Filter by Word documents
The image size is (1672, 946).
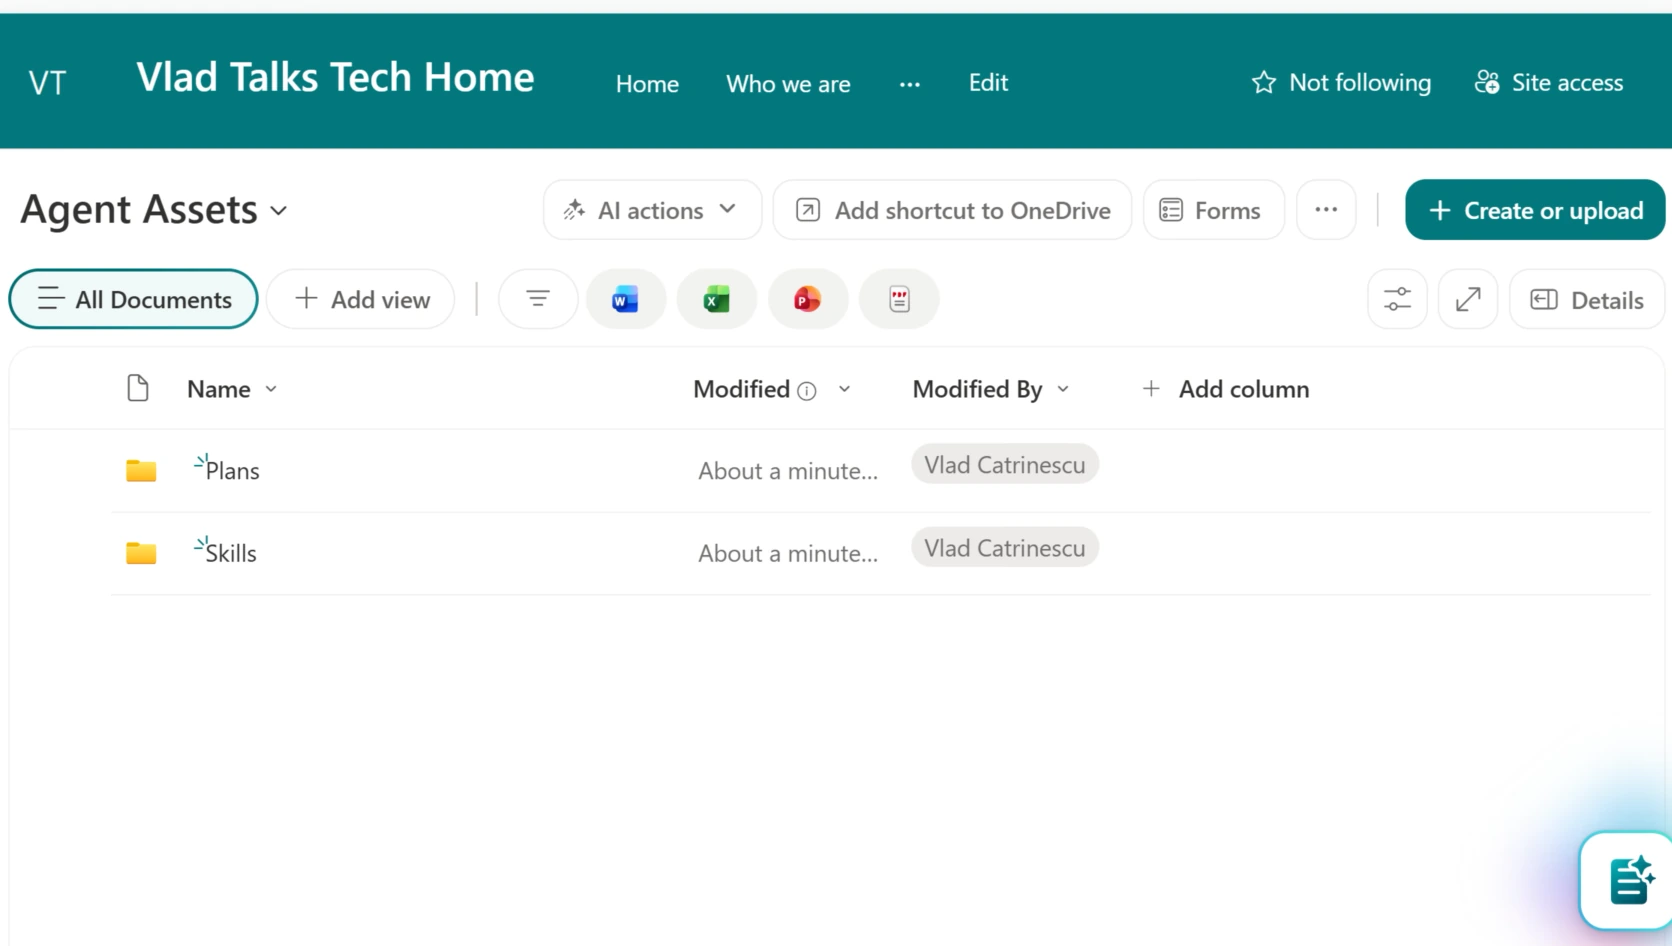click(625, 299)
